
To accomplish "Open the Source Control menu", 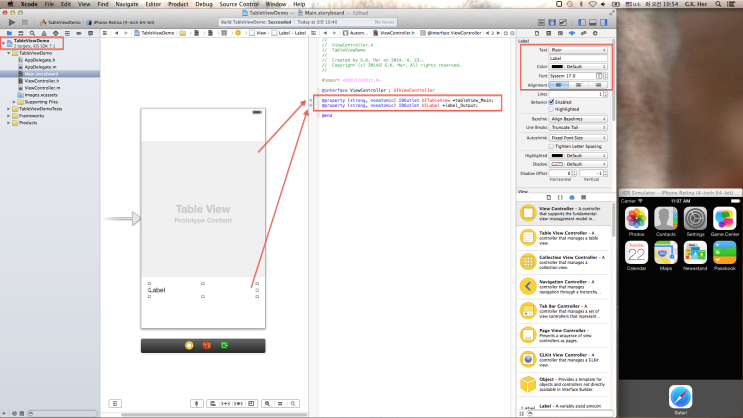I will click(239, 4).
